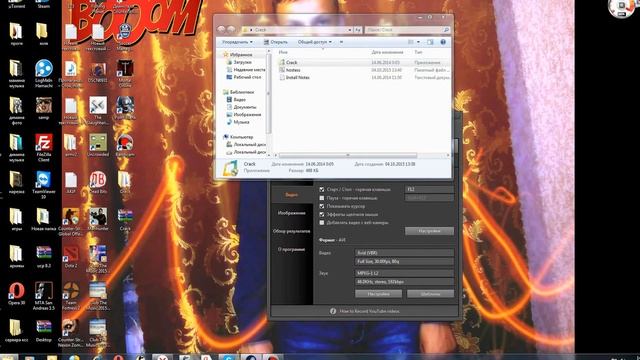The width and height of the screenshot is (640, 360).
Task: Toggle the Explorer preview pane icon
Action: click(430, 42)
